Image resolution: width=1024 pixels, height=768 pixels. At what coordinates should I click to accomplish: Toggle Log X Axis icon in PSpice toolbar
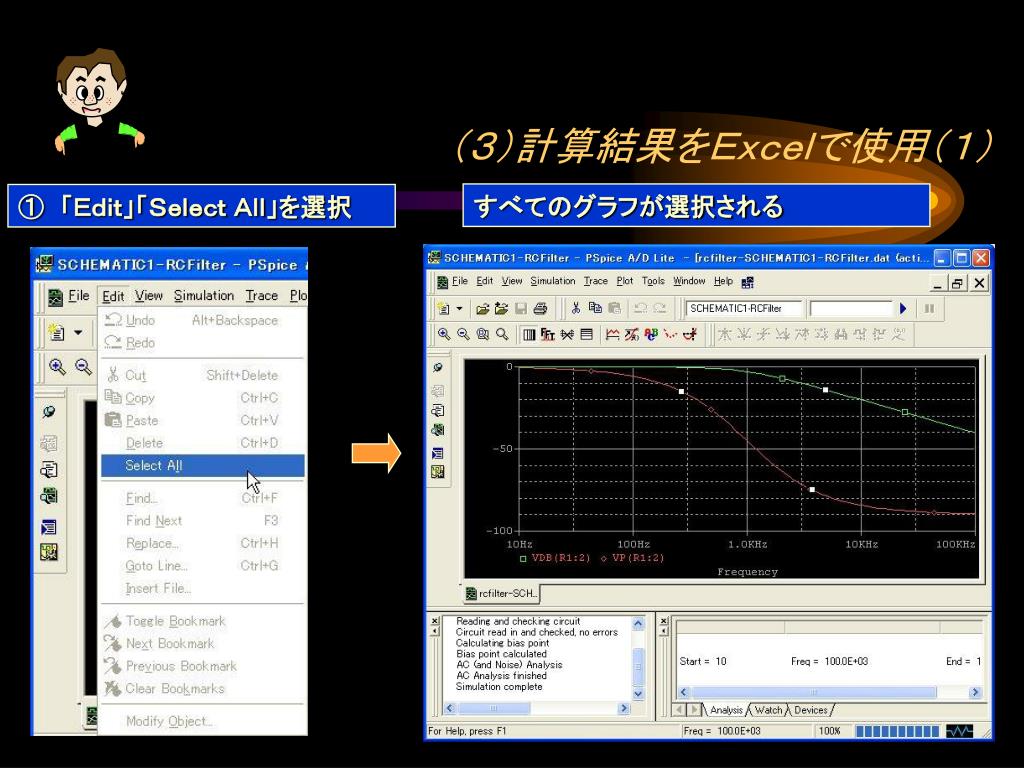tap(528, 334)
